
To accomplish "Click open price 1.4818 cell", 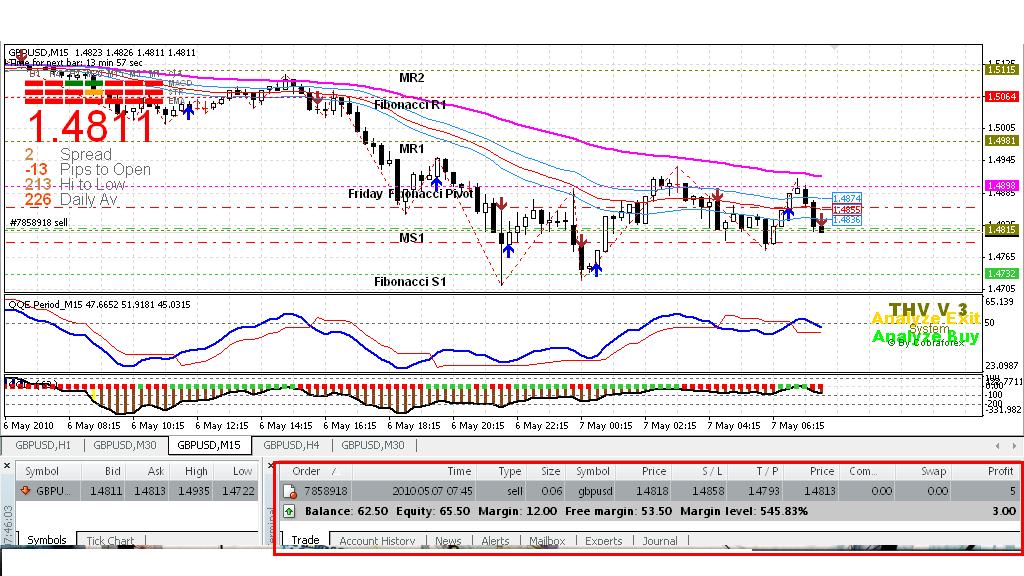I will pyautogui.click(x=653, y=491).
